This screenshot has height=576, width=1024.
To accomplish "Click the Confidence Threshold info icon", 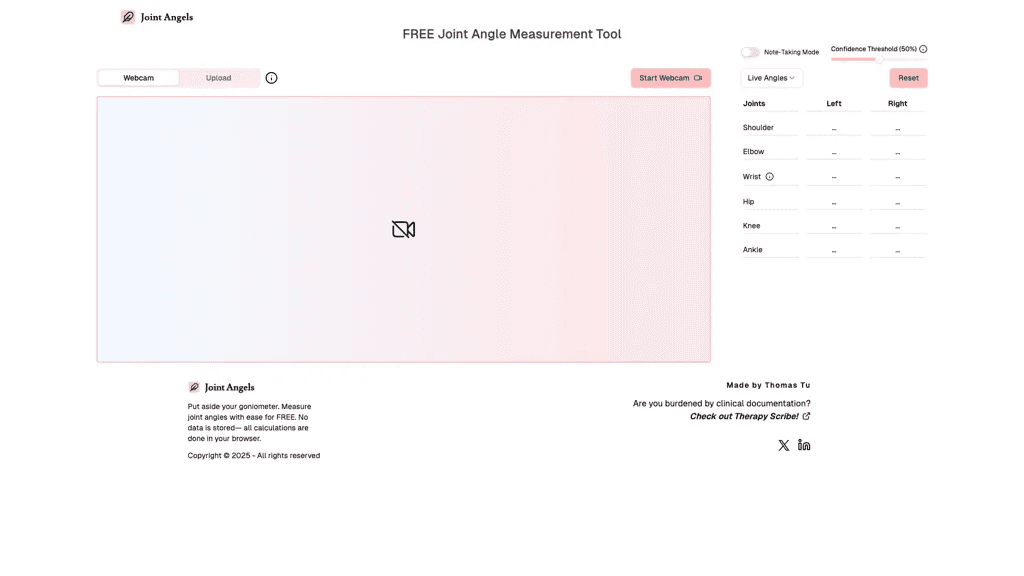I will [x=923, y=49].
